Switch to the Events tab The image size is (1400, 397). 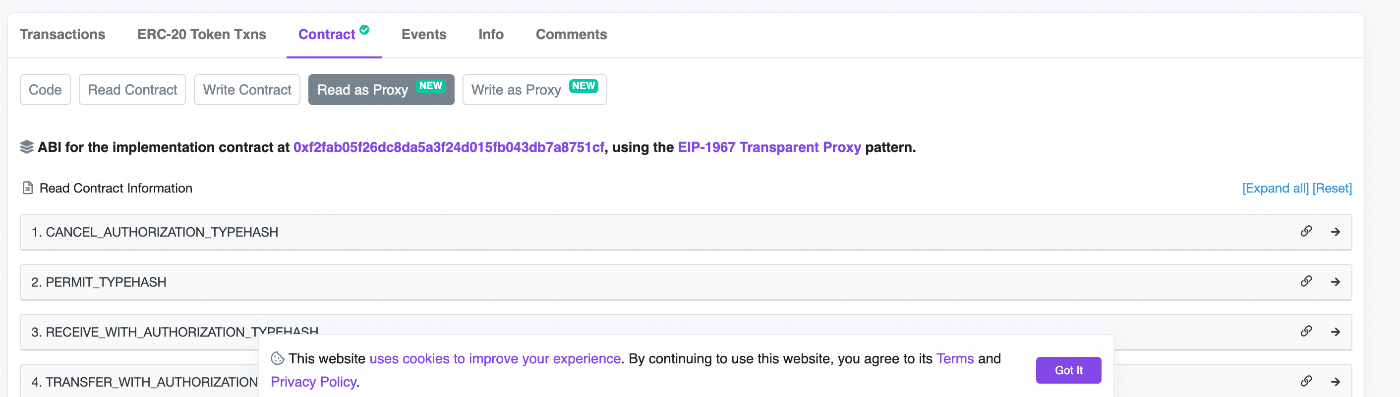click(x=424, y=34)
